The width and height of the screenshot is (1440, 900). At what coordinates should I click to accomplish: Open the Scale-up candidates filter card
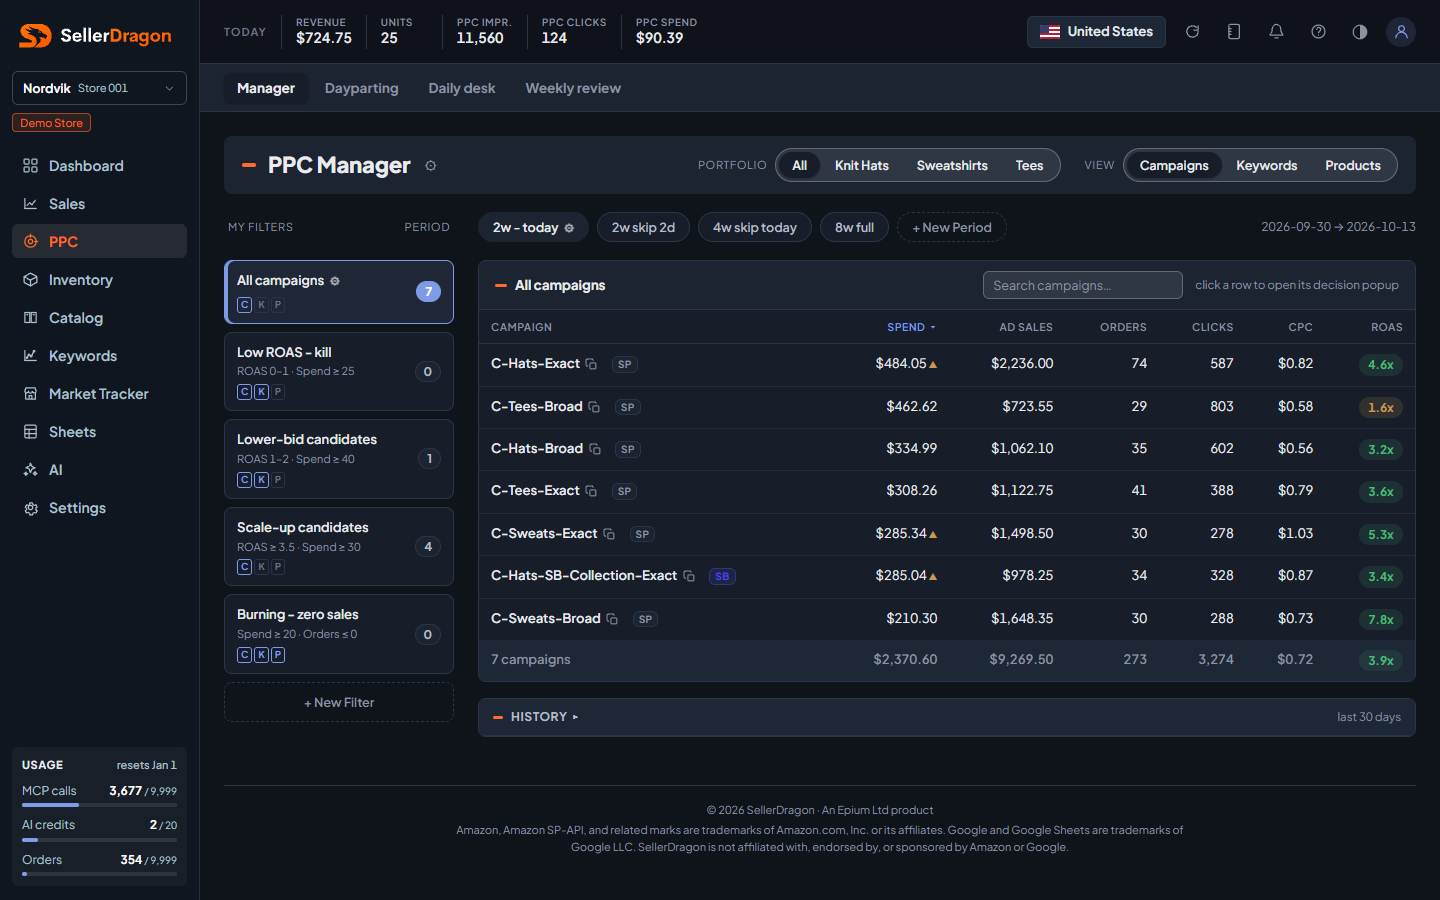click(x=339, y=547)
